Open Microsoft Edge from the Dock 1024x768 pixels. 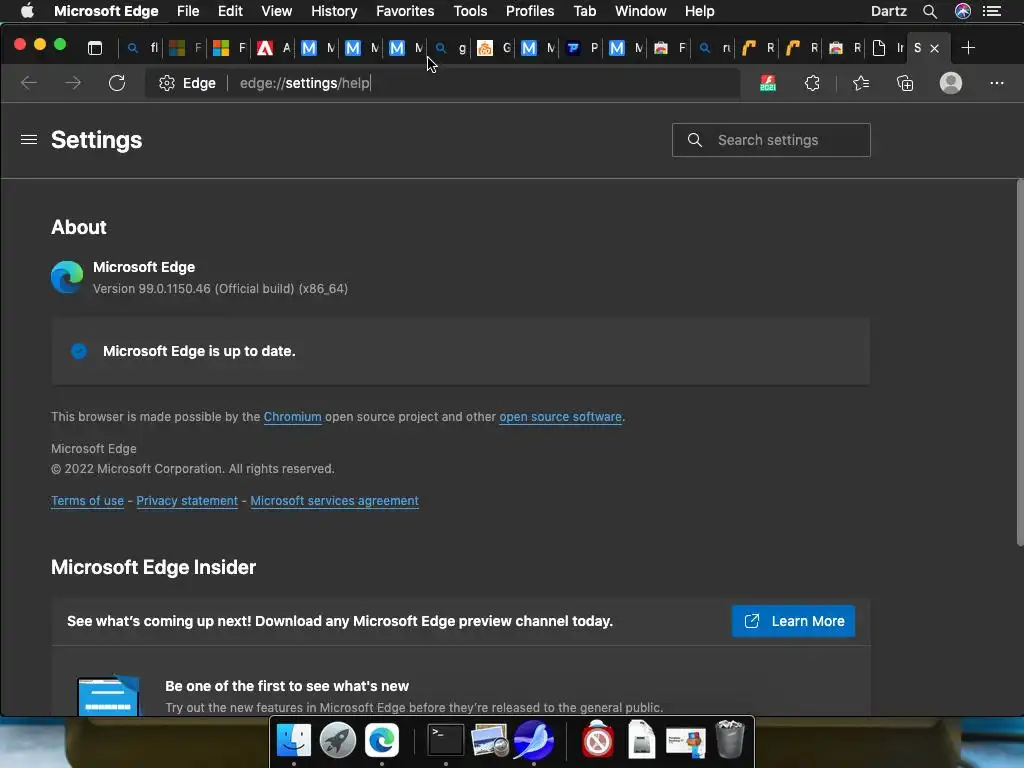pos(381,741)
